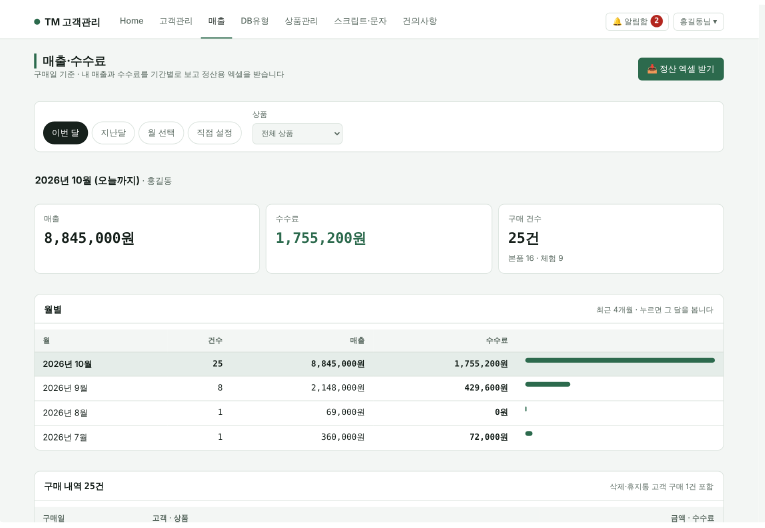Screen dimensions: 765x528
Task: Click the 1,755,200원 commission summary card
Action: pyautogui.click(x=379, y=239)
